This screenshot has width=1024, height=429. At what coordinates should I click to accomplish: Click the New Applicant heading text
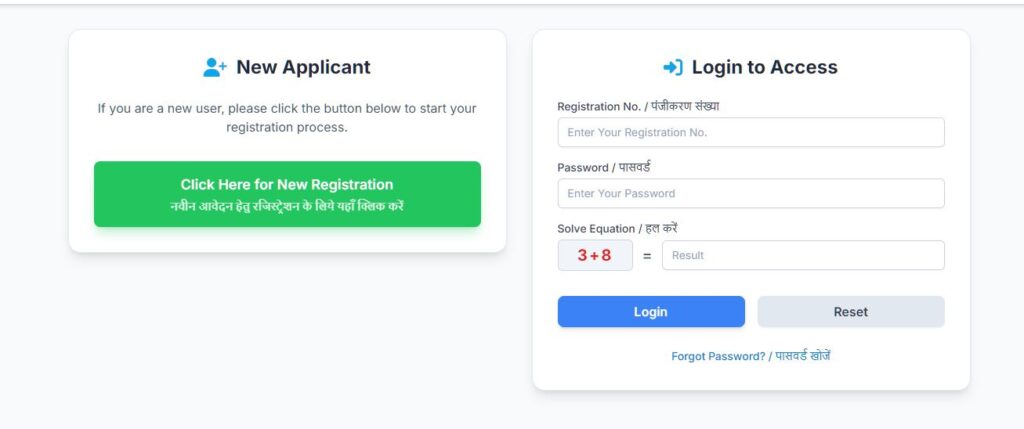(x=303, y=68)
